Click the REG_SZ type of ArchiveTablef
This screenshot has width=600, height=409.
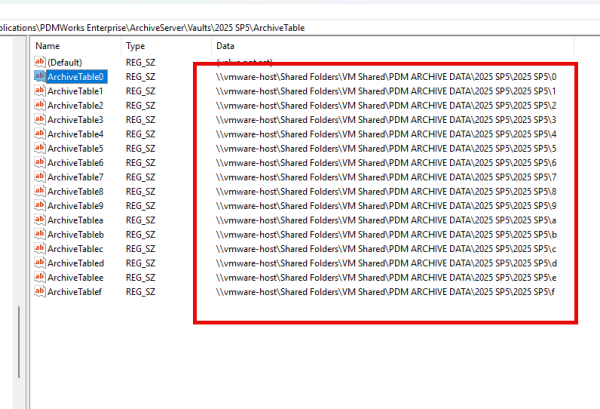coord(140,292)
